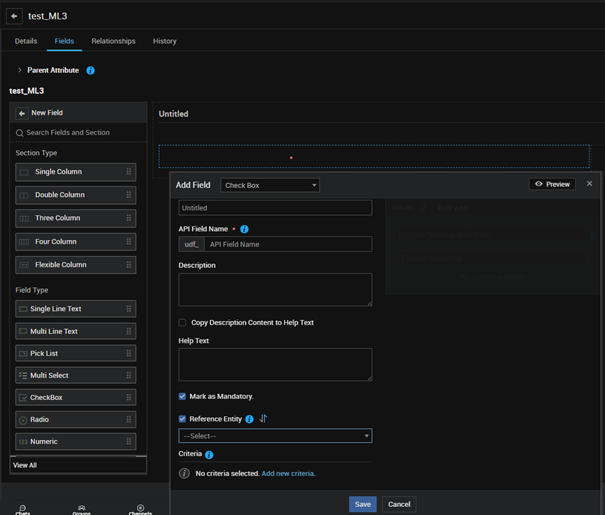Click the Untitled section heading

pyautogui.click(x=174, y=114)
